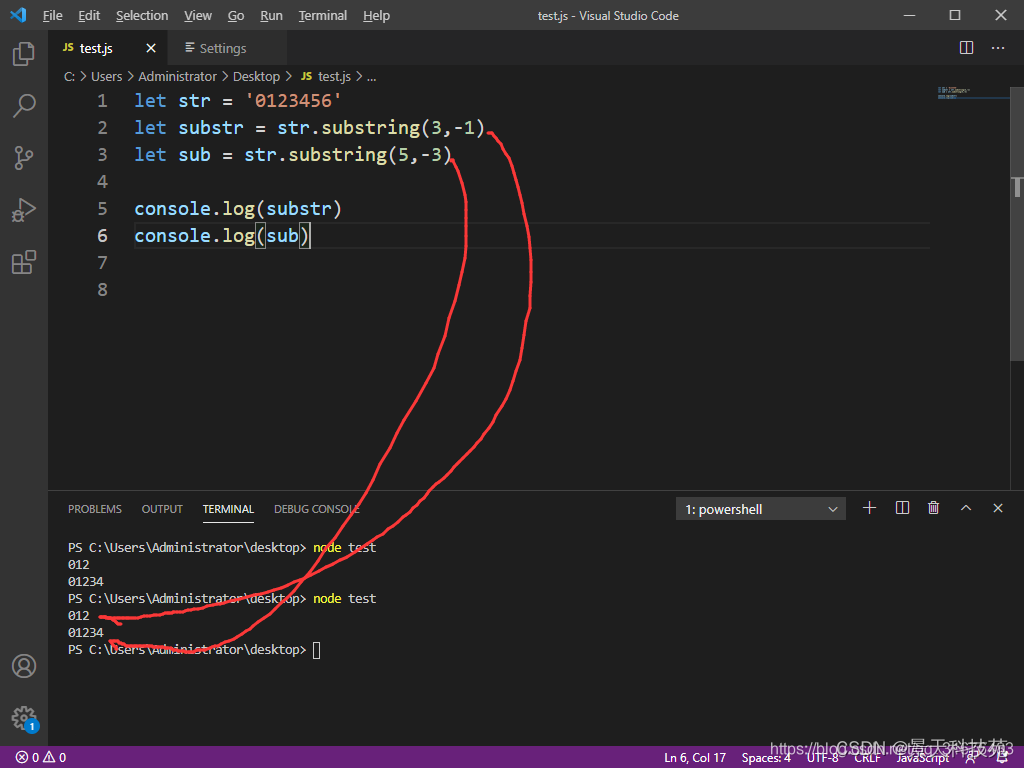The image size is (1024, 768).
Task: Create a new terminal with plus icon
Action: click(869, 508)
